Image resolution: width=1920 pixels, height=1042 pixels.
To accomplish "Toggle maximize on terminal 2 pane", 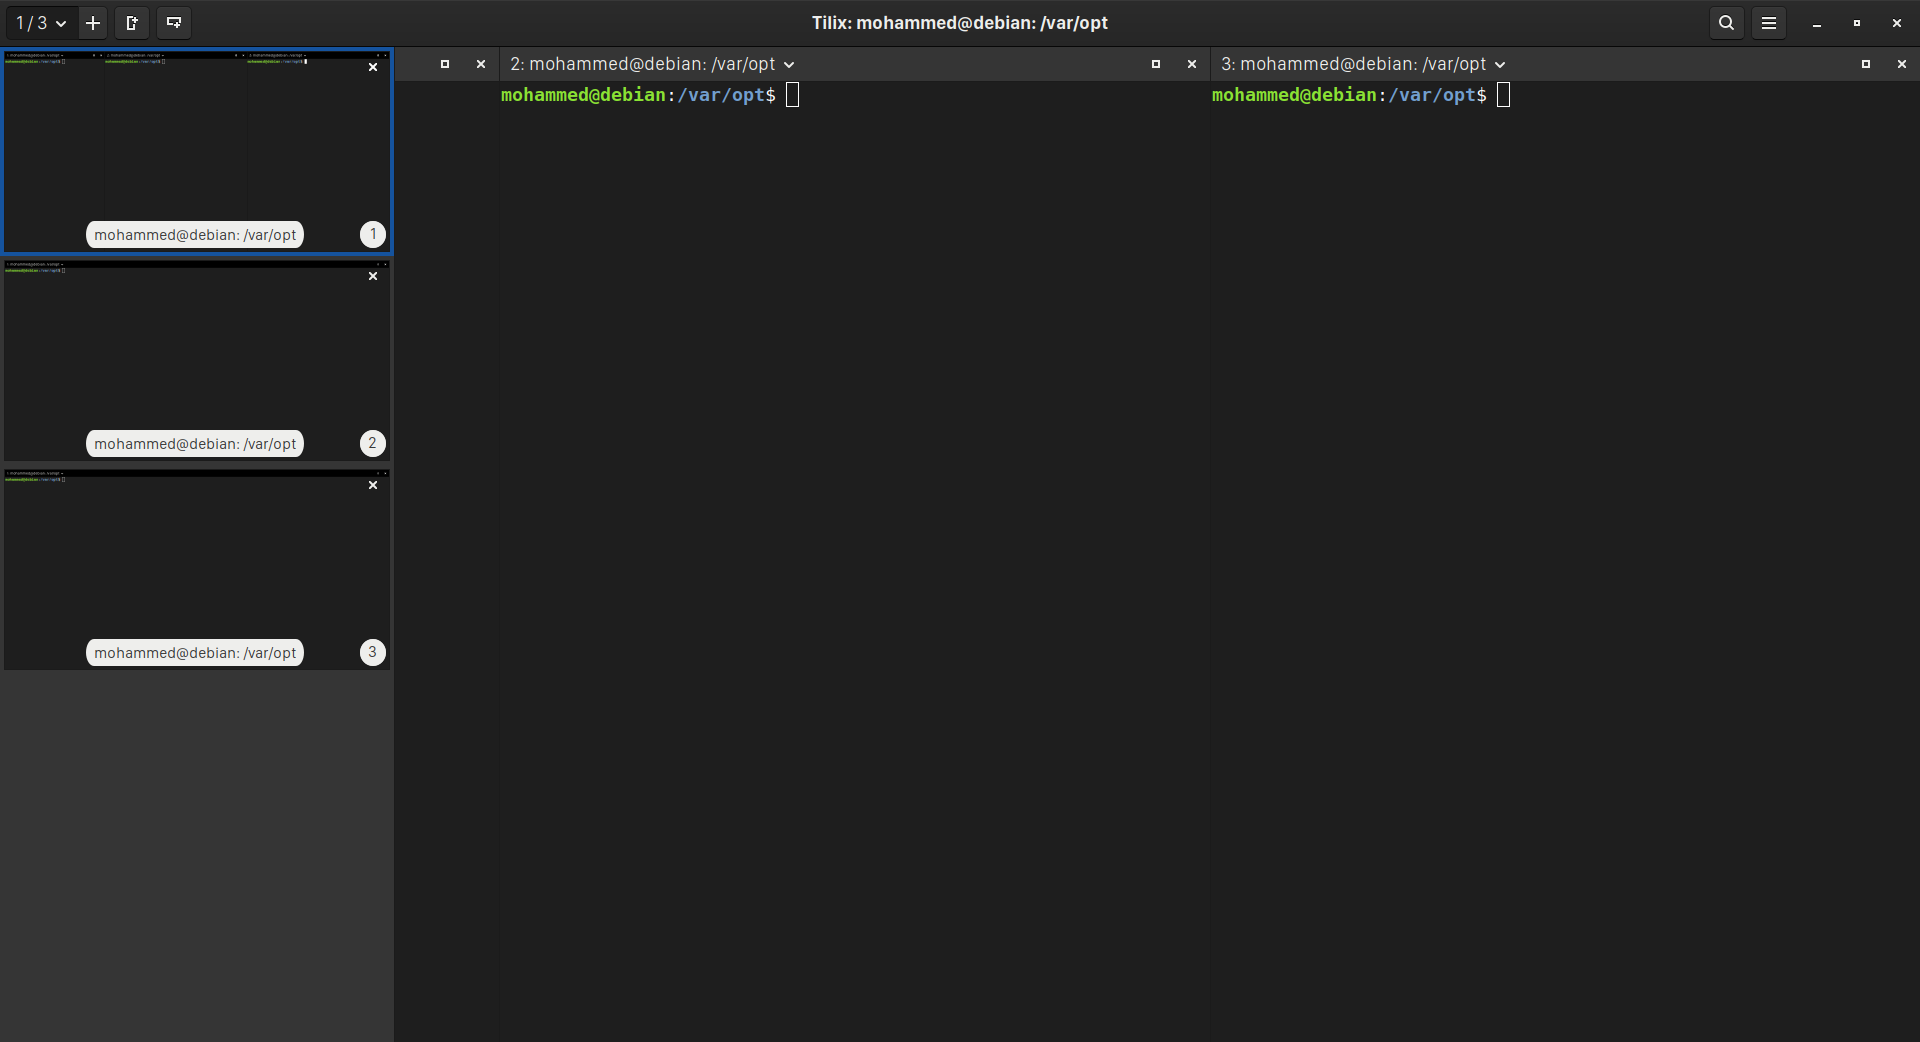I will pyautogui.click(x=1156, y=64).
